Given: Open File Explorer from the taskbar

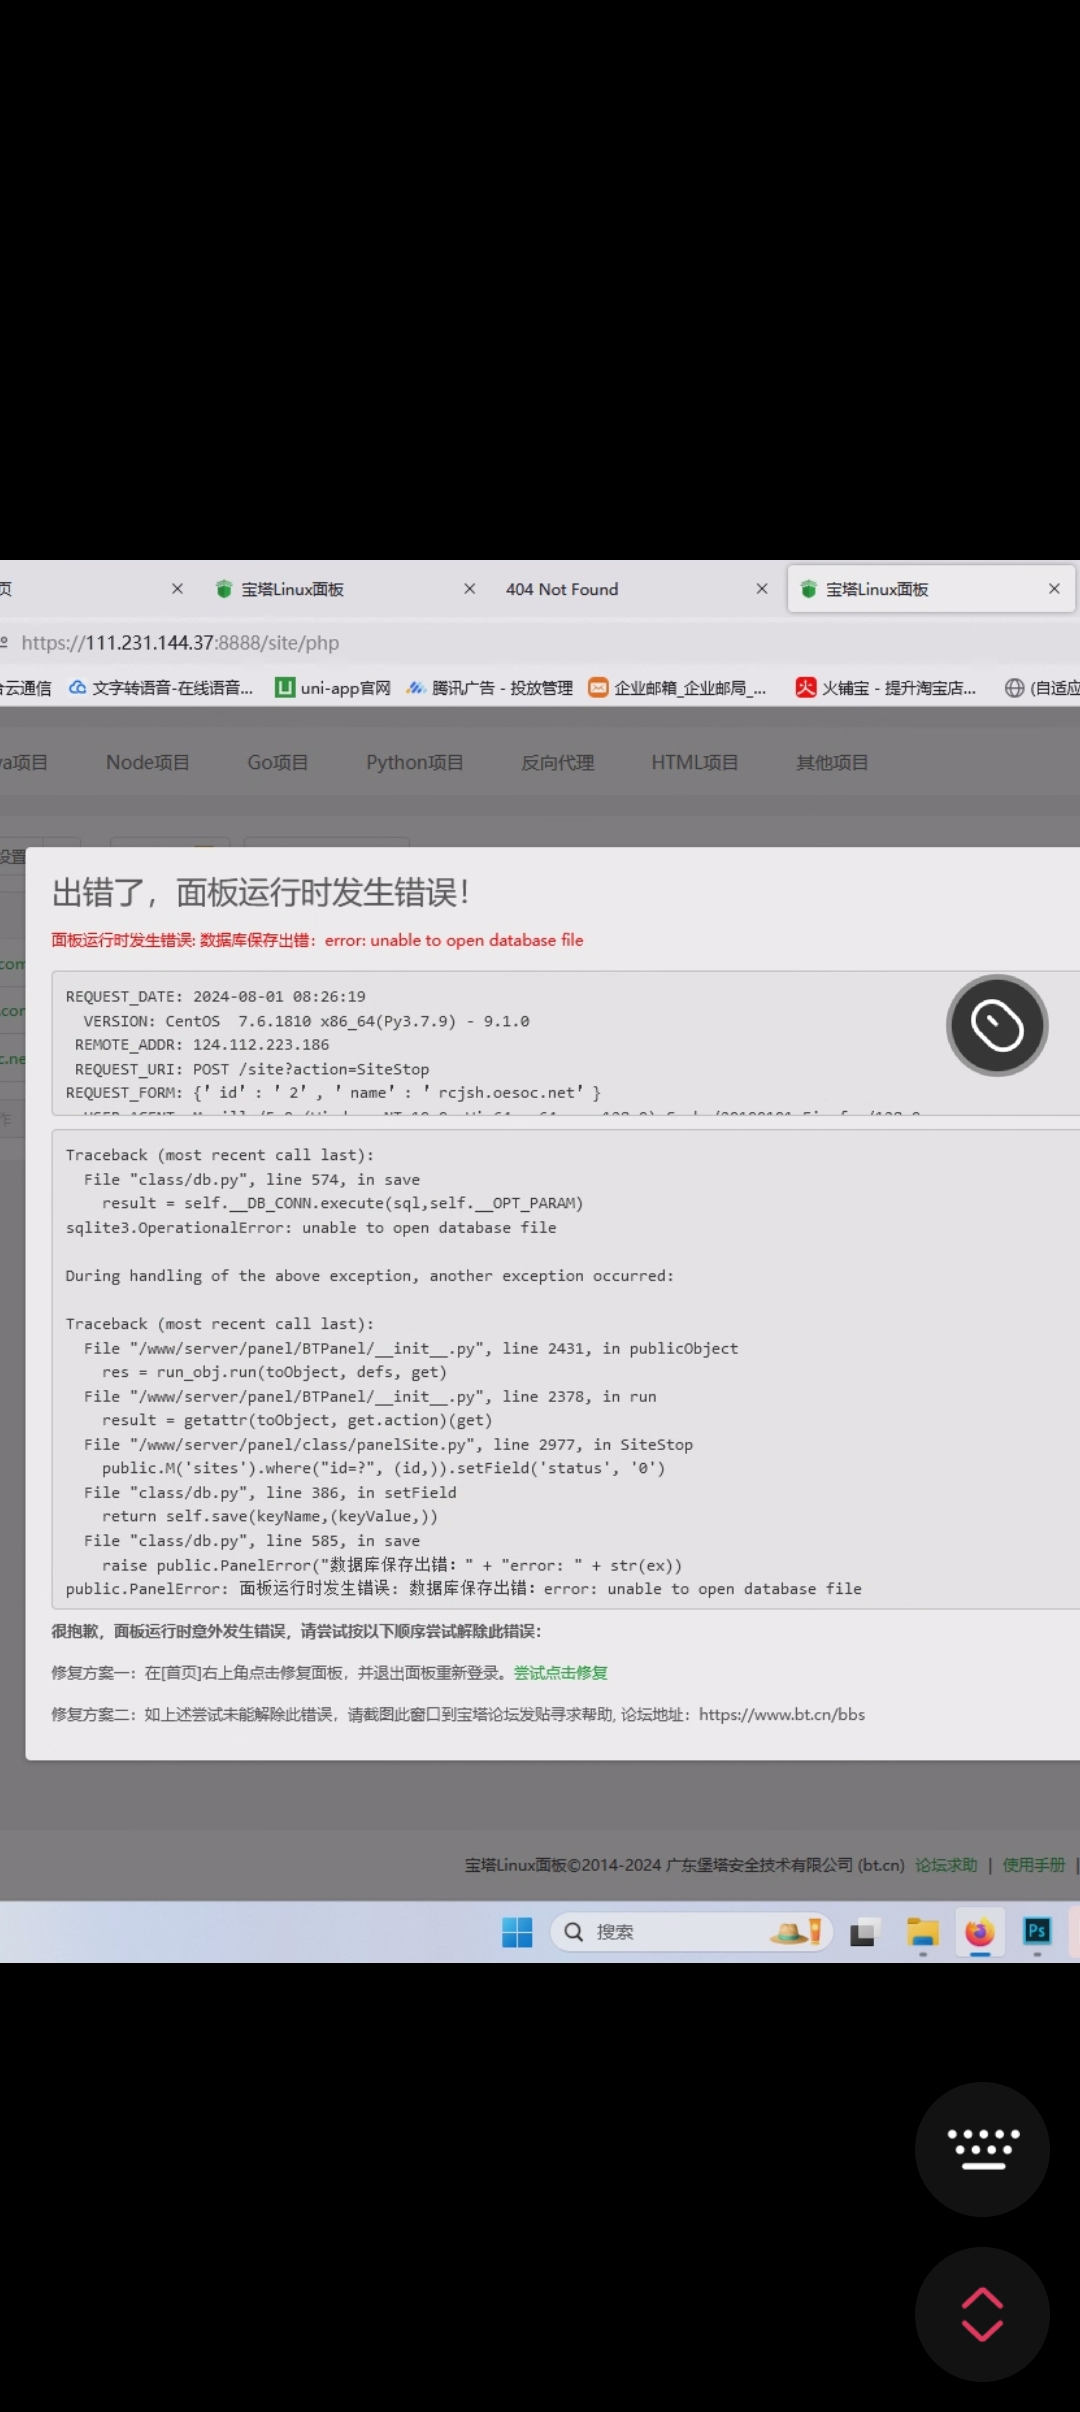Looking at the screenshot, I should [x=922, y=1932].
